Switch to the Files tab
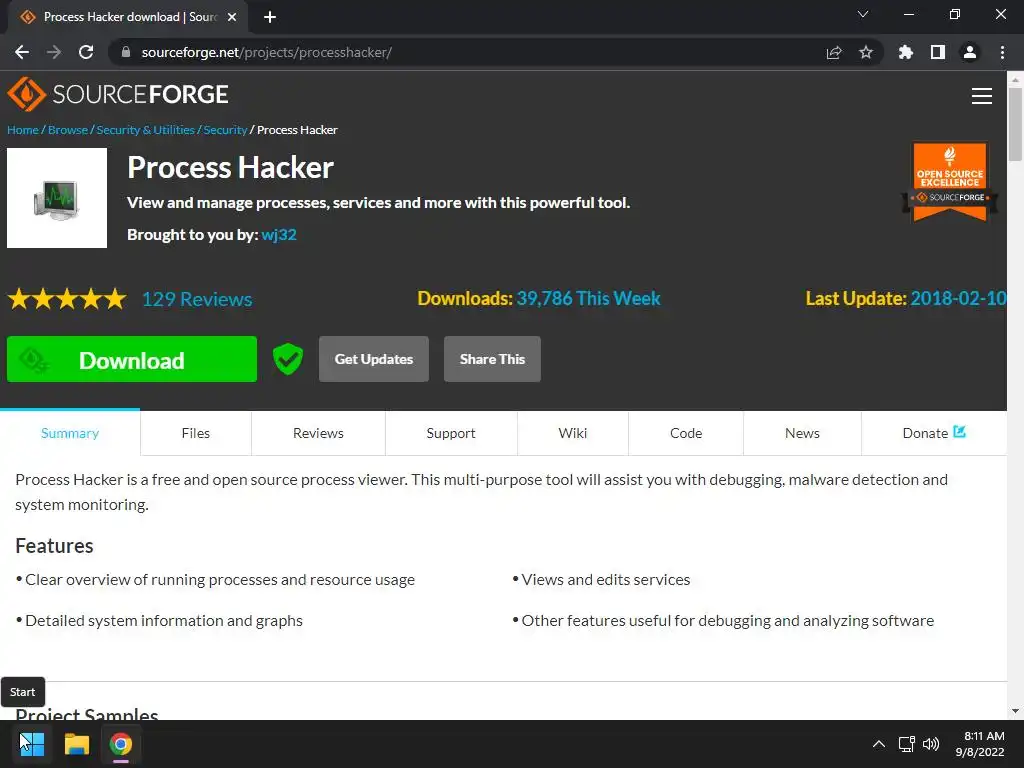Image resolution: width=1024 pixels, height=768 pixels. [x=195, y=433]
